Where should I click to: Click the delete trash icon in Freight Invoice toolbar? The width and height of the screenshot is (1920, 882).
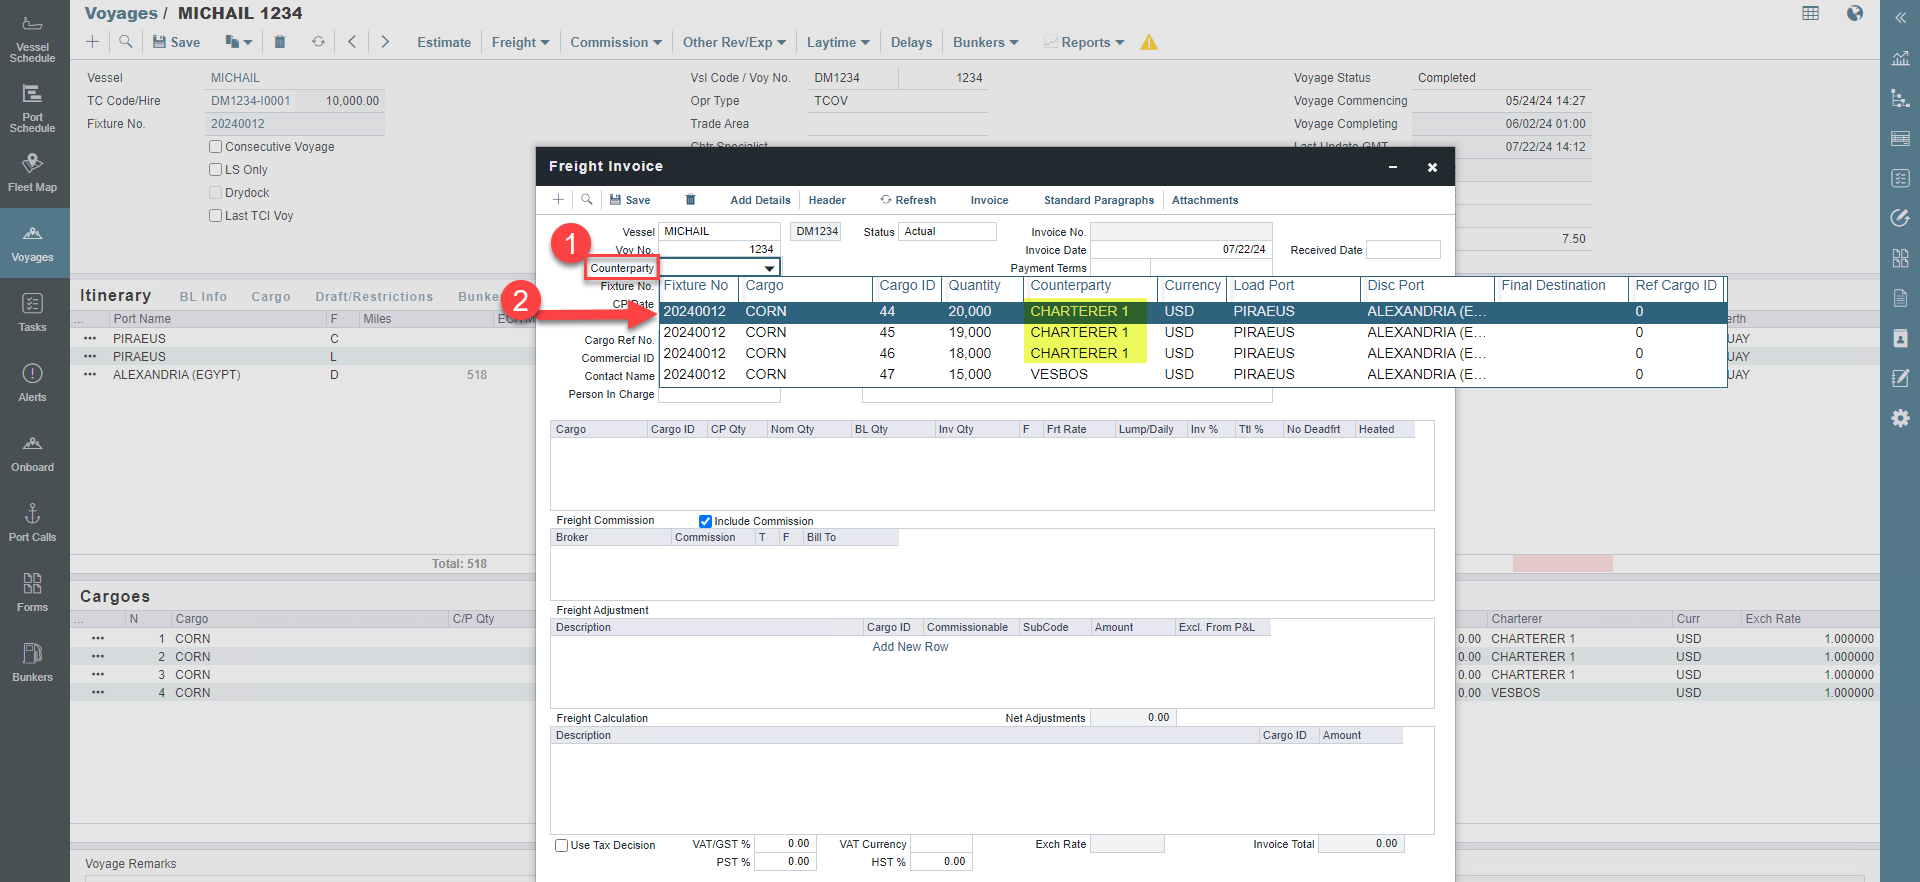point(690,200)
